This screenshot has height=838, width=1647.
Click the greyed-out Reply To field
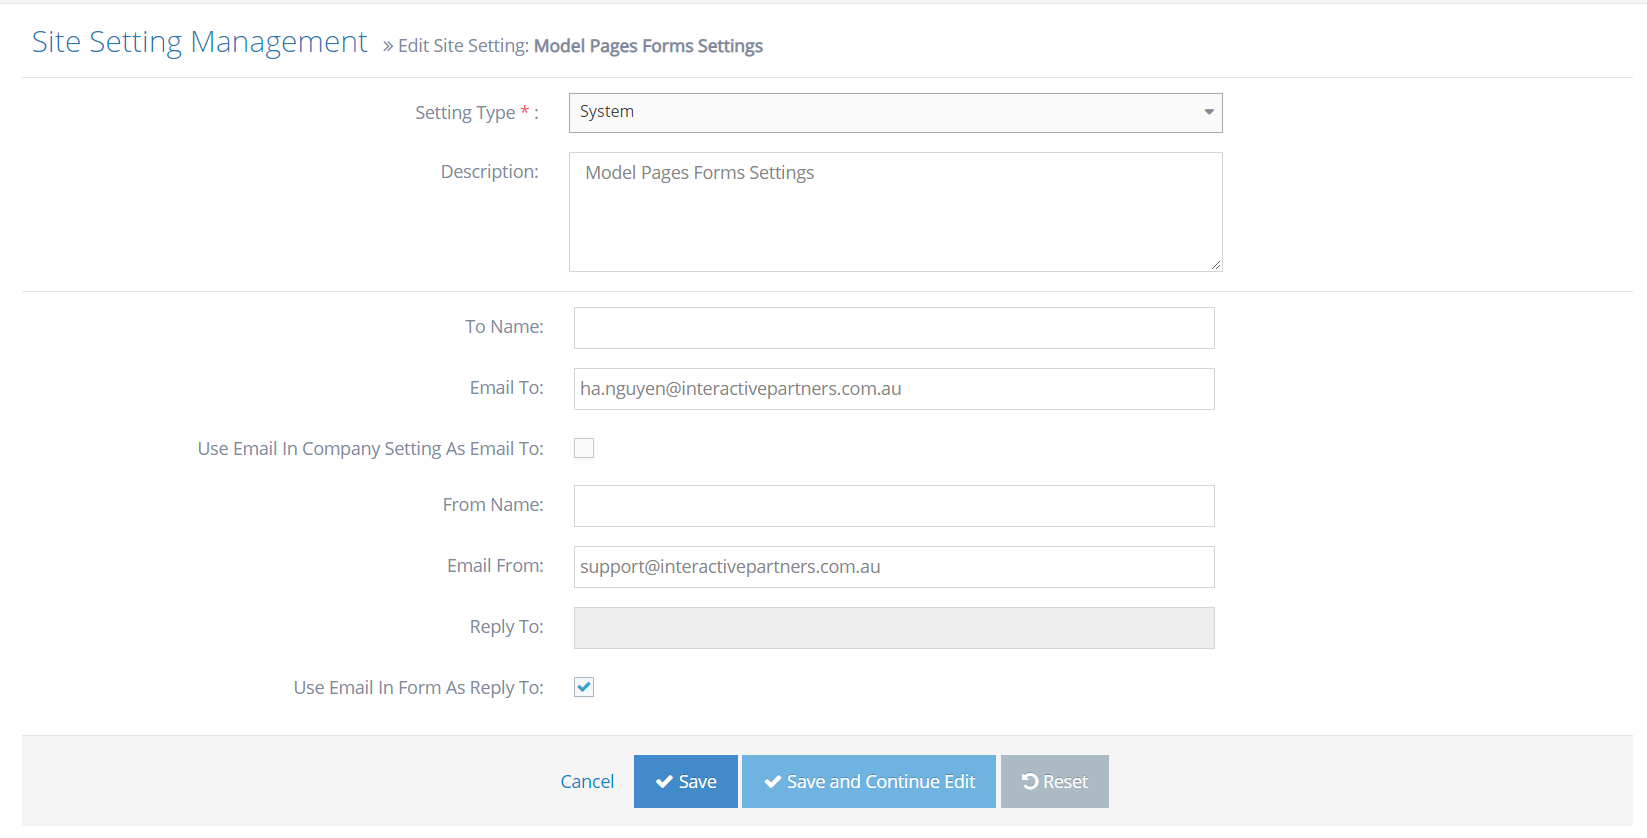[893, 628]
